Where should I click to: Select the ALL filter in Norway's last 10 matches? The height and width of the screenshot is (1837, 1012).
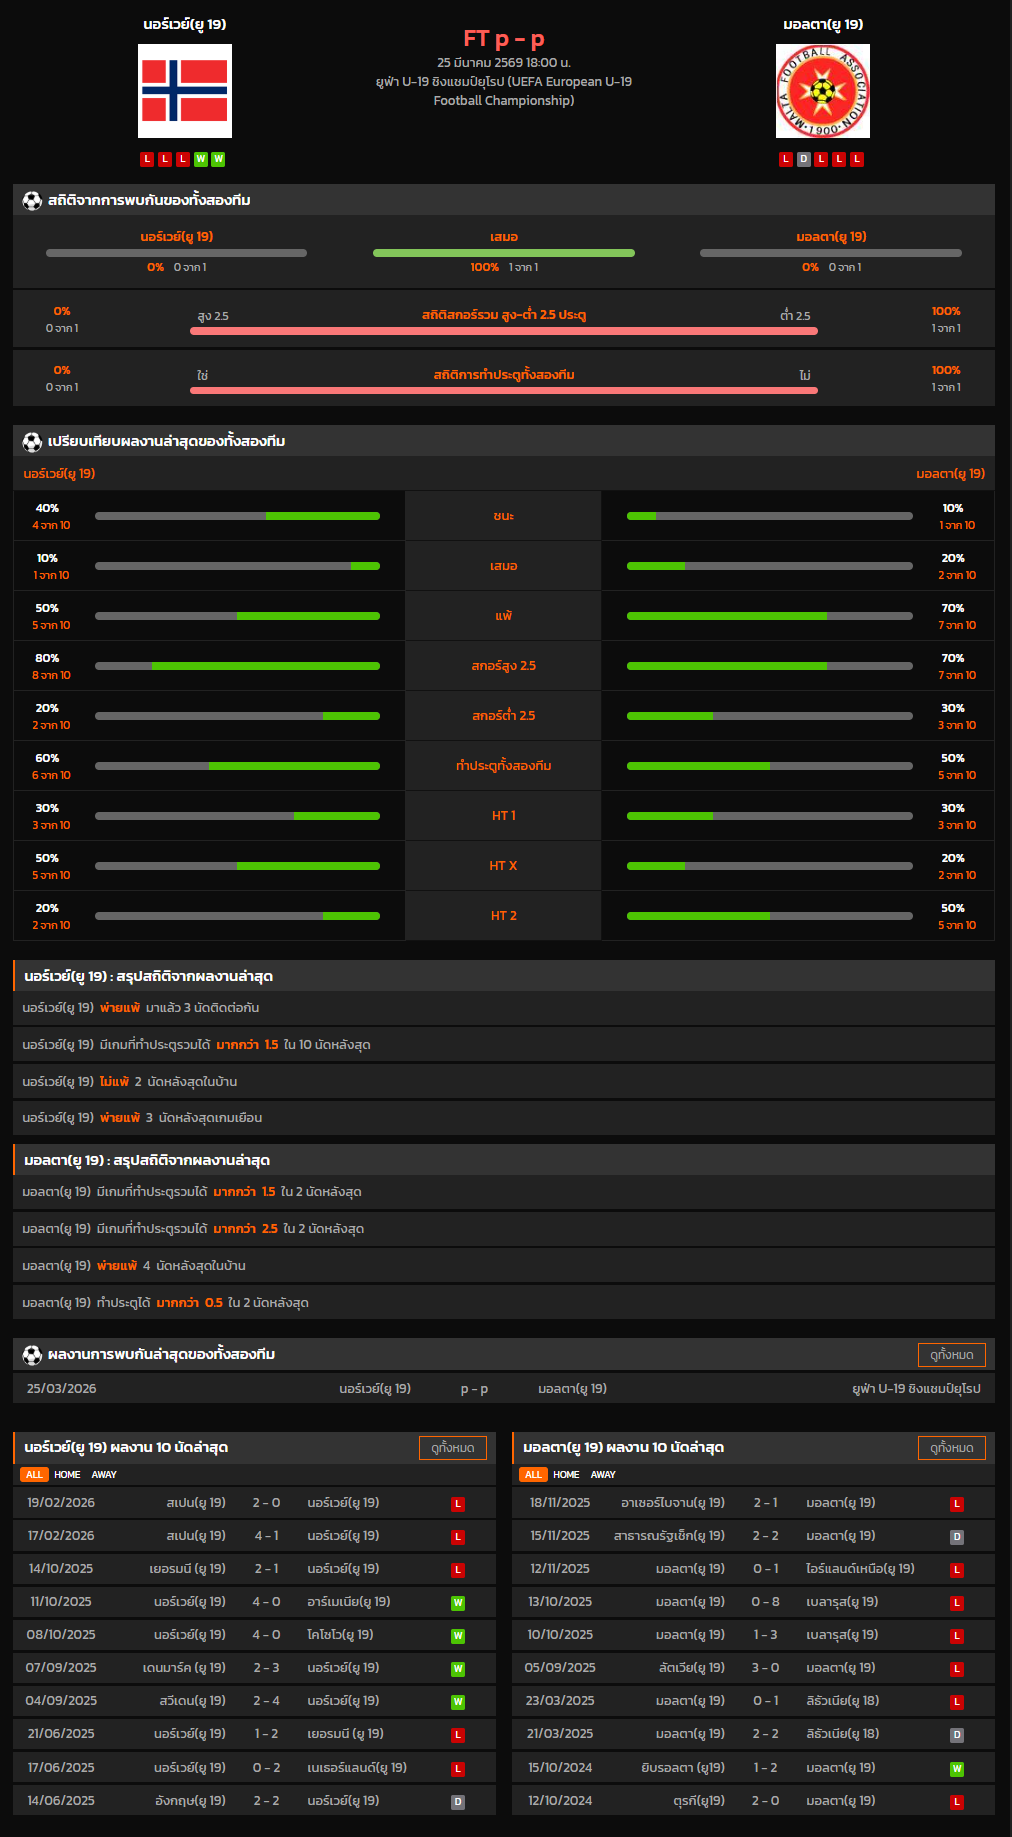tap(34, 1475)
